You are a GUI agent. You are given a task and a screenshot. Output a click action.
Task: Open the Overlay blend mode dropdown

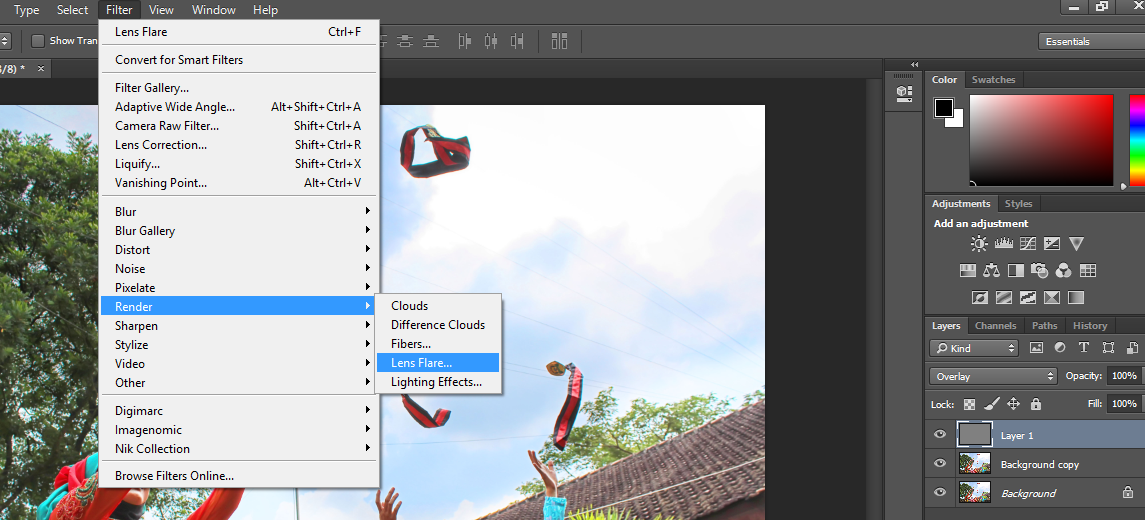(x=993, y=376)
